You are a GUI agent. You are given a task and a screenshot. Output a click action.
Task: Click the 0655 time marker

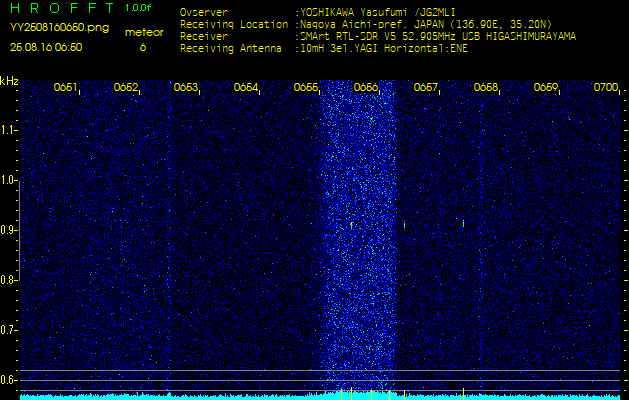(306, 87)
